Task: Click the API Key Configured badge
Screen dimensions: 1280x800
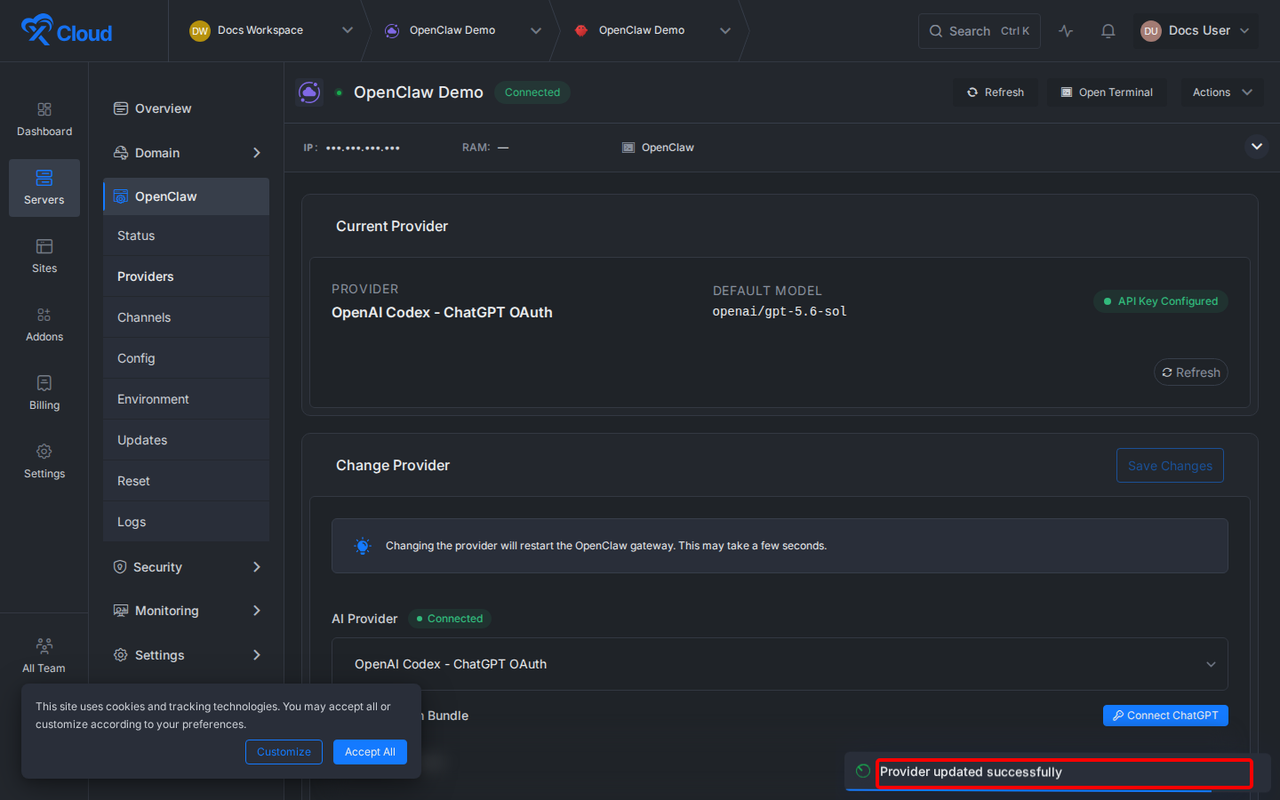Action: click(x=1160, y=301)
